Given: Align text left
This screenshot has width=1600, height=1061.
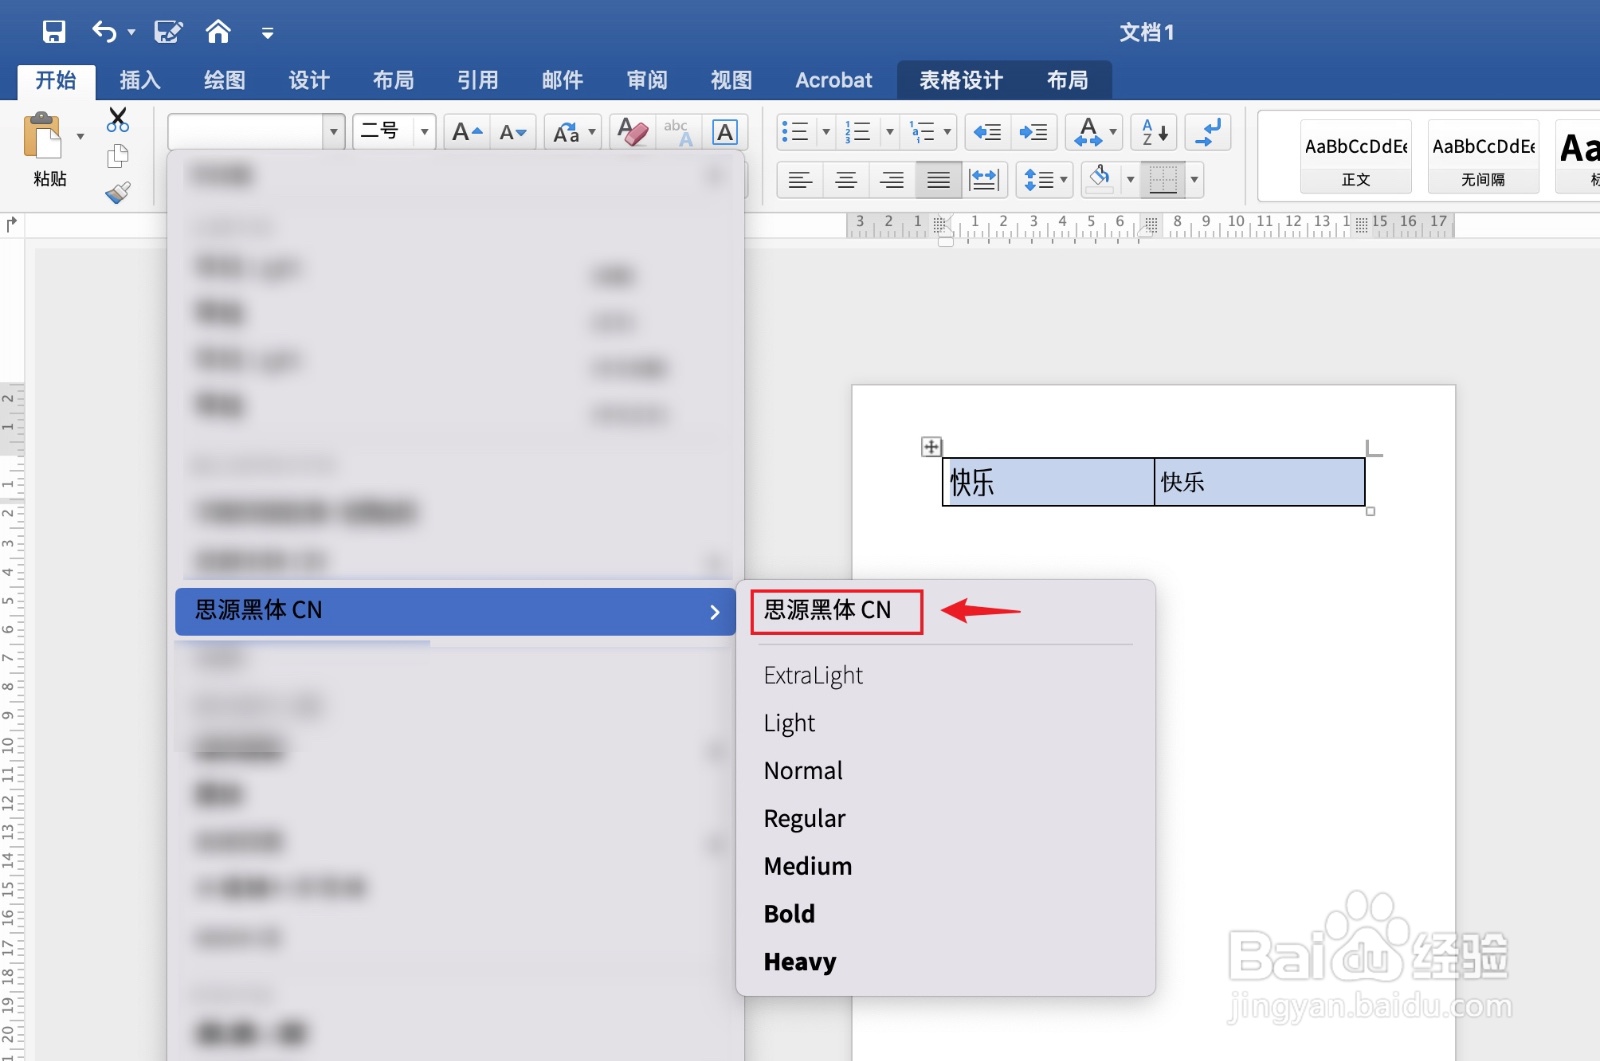Looking at the screenshot, I should click(x=800, y=180).
